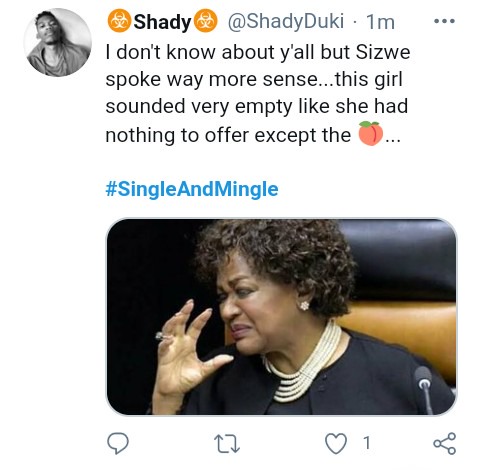Open the share icon for this tweet

pos(444,444)
